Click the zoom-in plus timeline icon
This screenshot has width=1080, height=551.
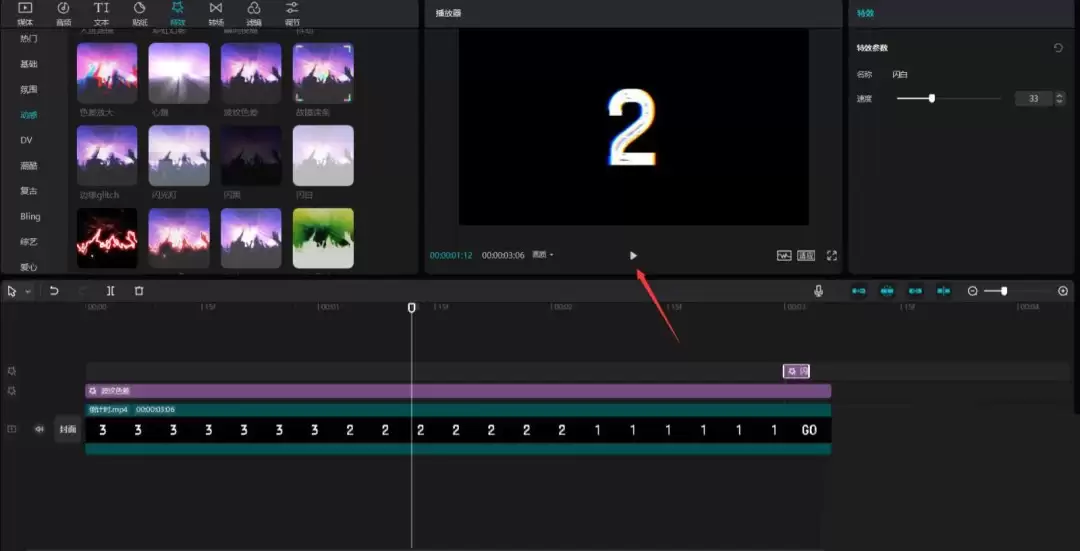click(1063, 291)
